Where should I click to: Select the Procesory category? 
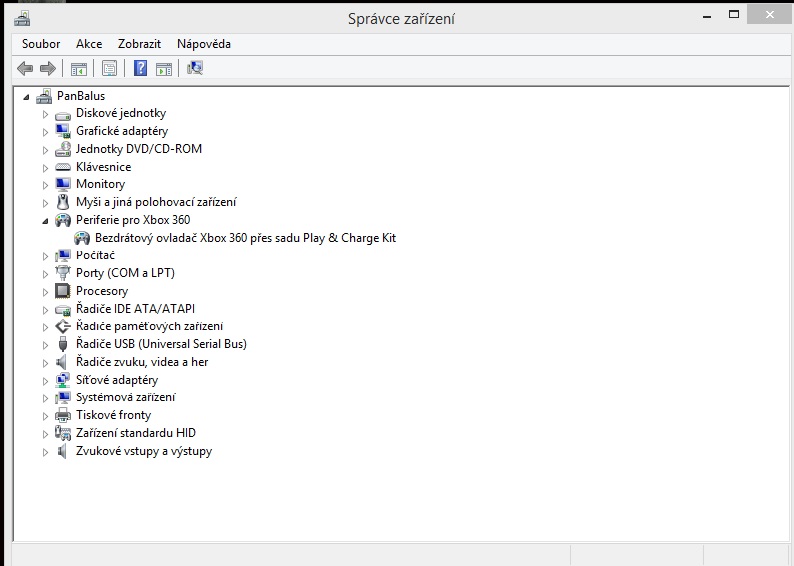tap(101, 291)
